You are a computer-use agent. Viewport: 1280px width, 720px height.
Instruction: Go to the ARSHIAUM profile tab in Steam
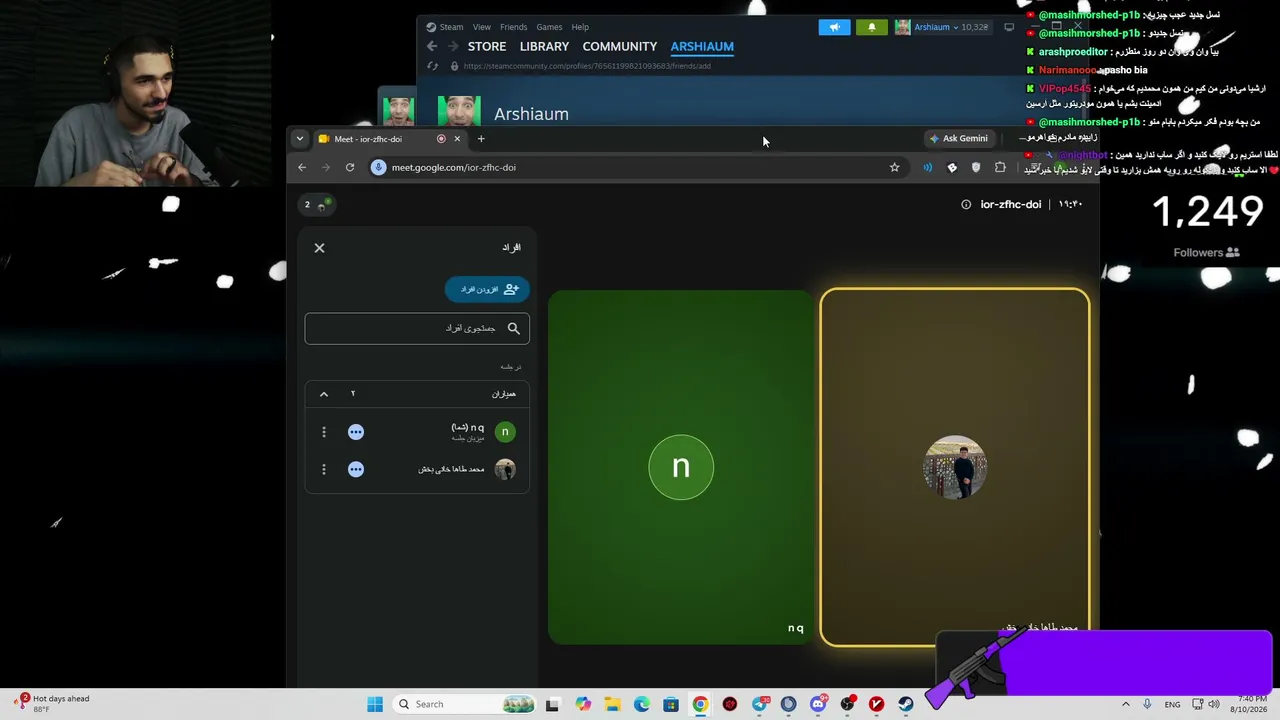coord(702,47)
